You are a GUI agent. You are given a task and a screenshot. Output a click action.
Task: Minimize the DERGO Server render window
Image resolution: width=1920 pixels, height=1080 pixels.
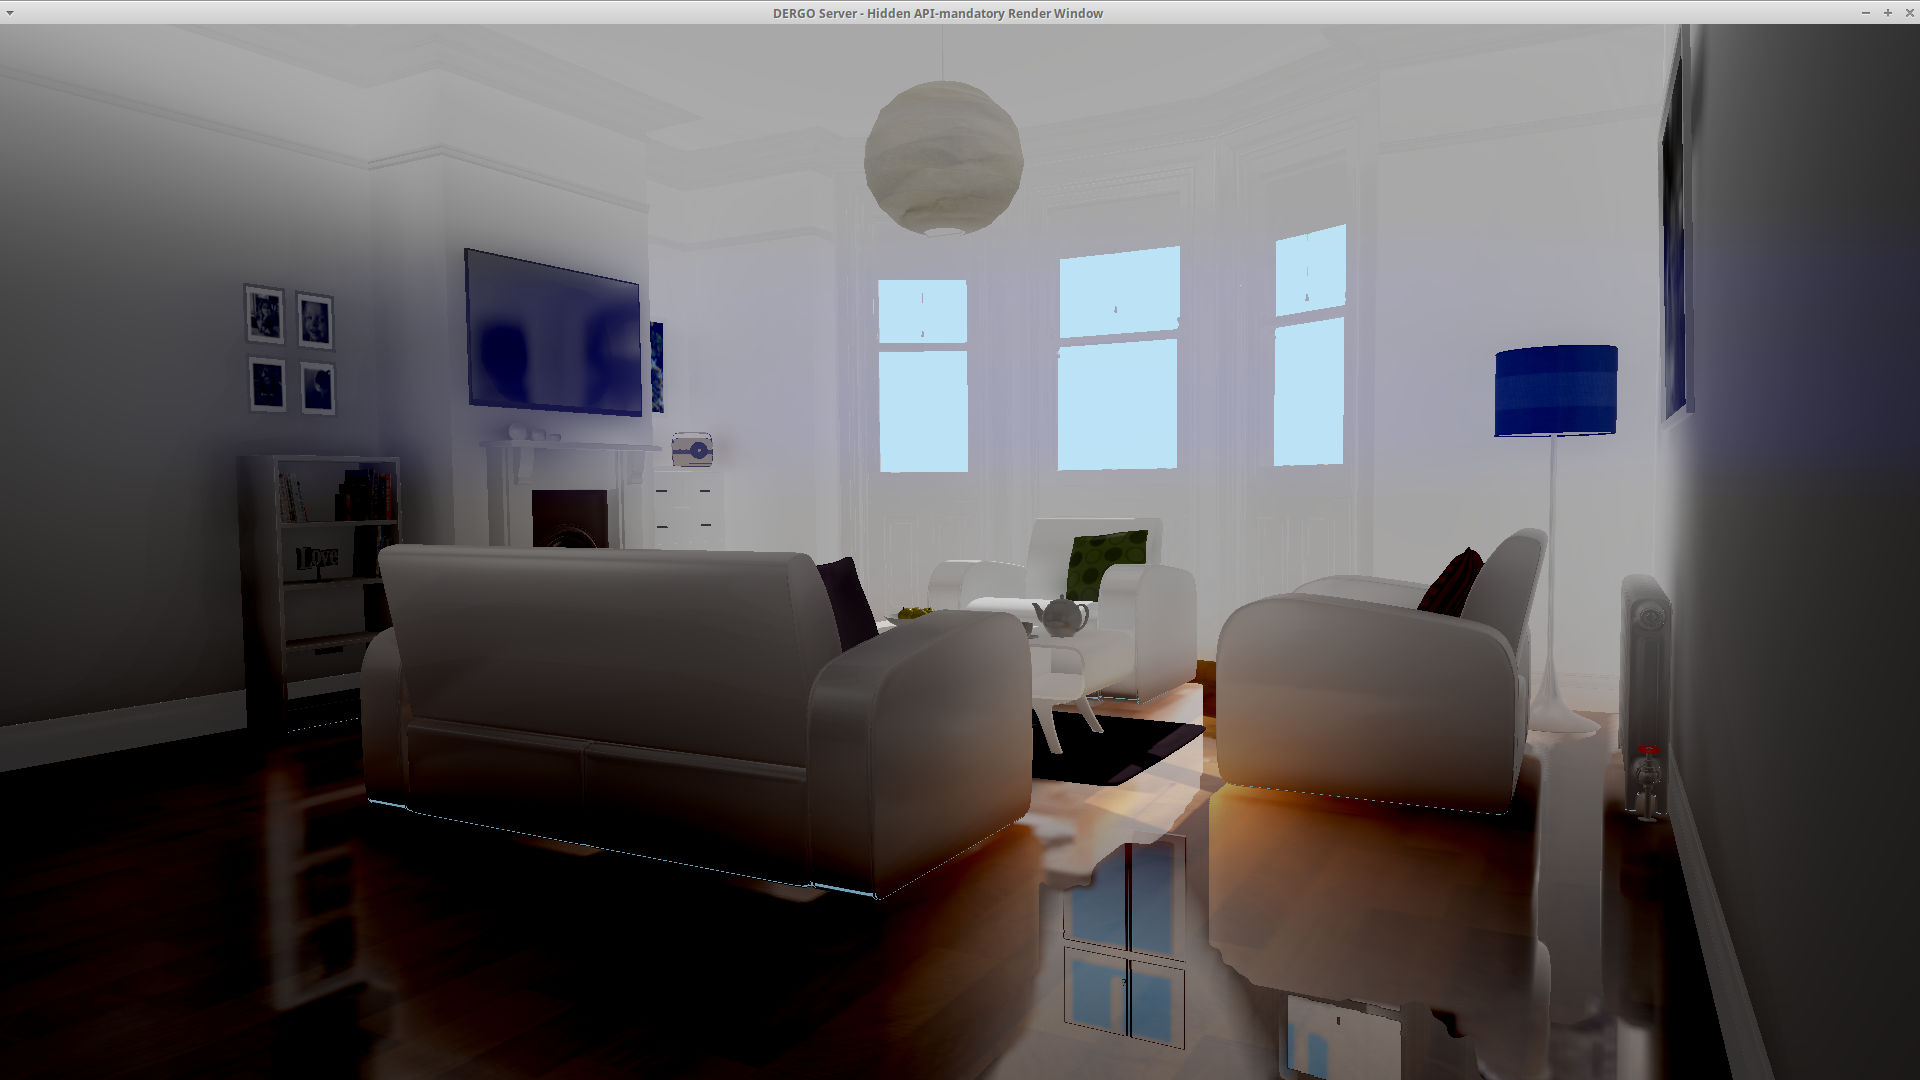1865,13
